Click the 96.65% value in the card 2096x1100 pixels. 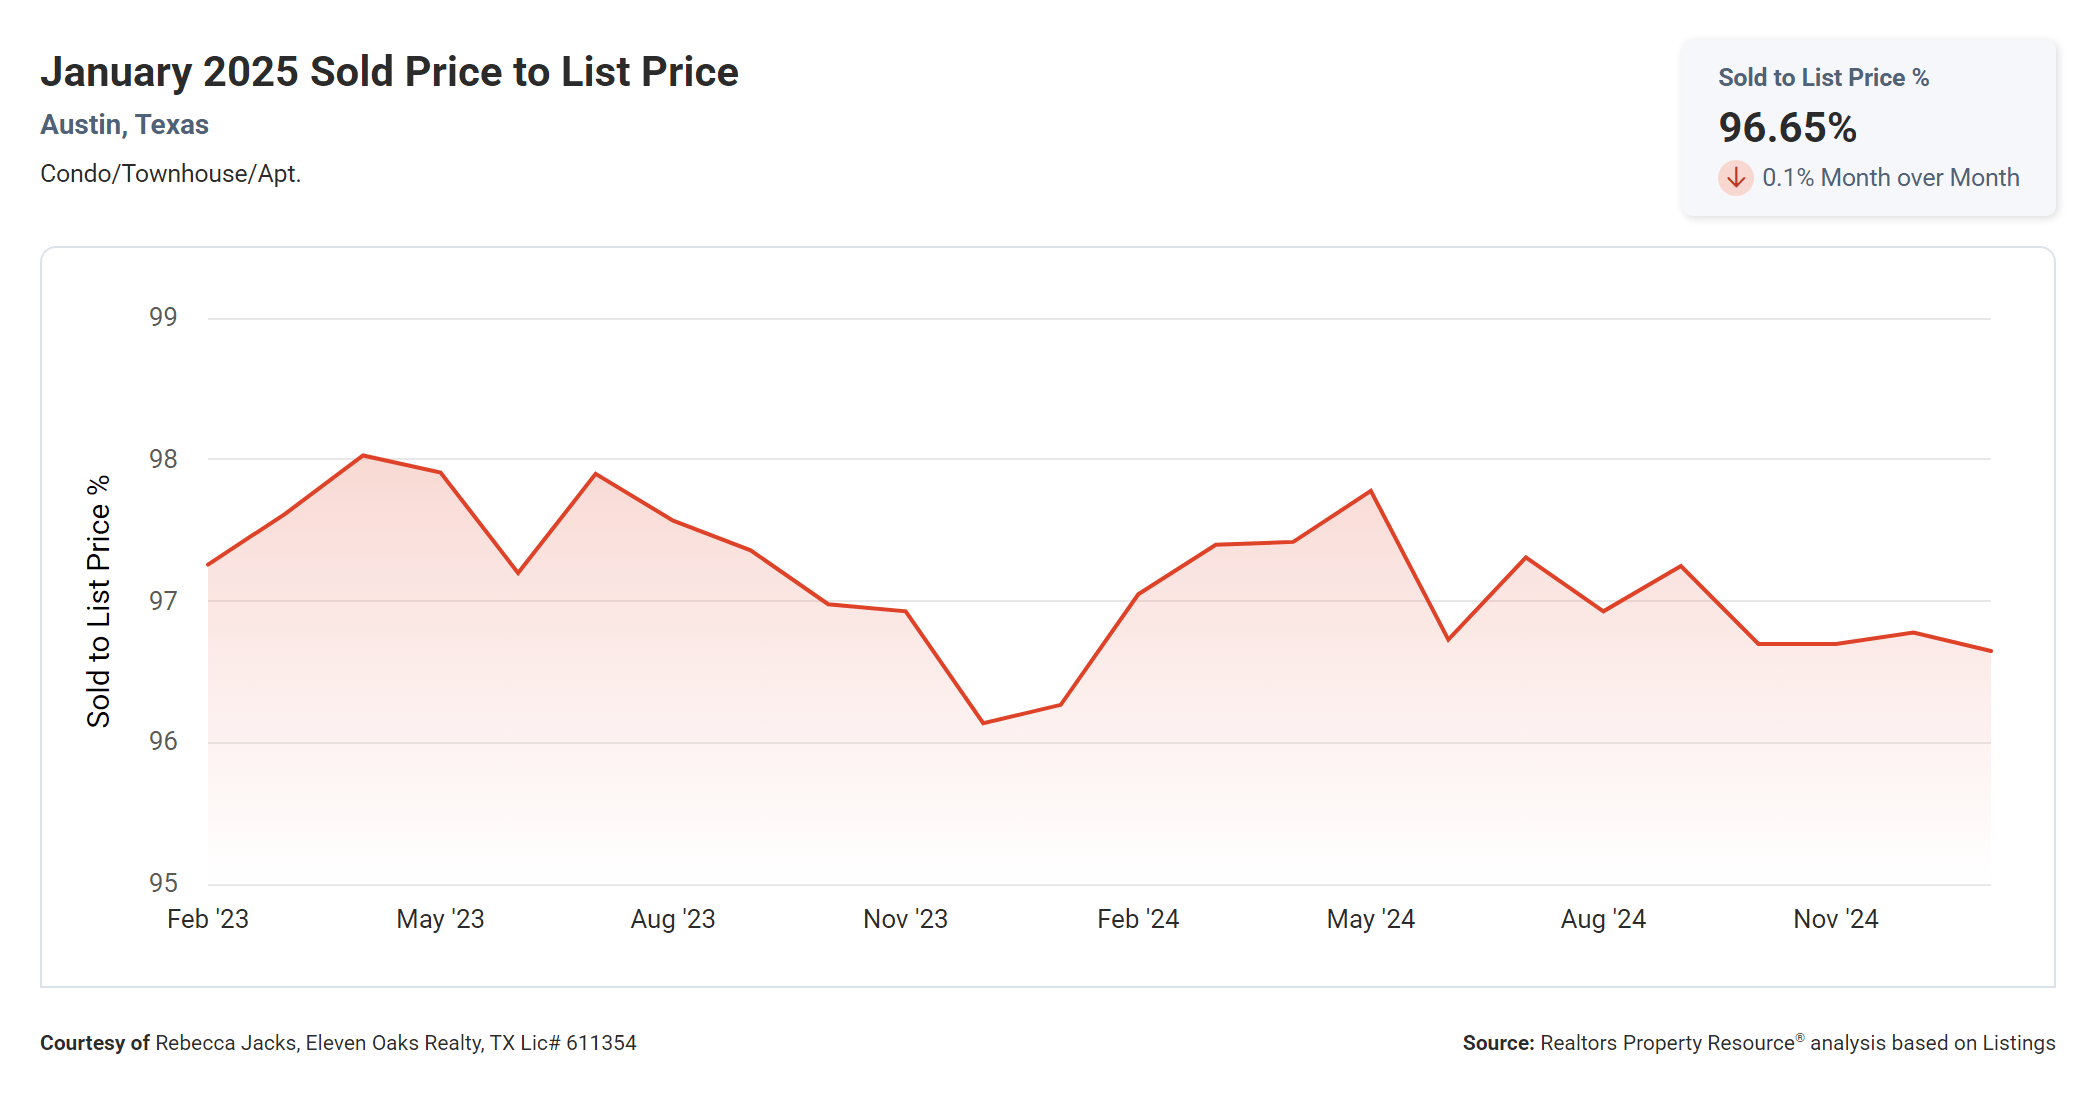pyautogui.click(x=1787, y=128)
